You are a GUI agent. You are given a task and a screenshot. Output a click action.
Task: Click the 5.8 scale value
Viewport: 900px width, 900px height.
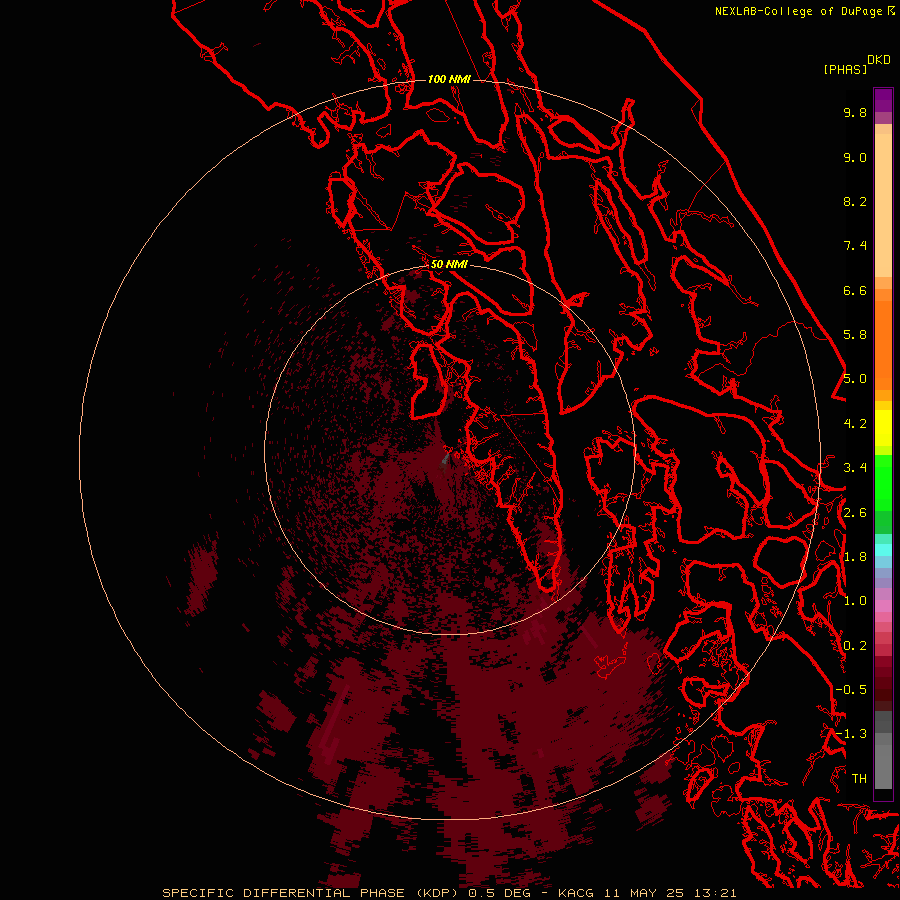pos(855,335)
